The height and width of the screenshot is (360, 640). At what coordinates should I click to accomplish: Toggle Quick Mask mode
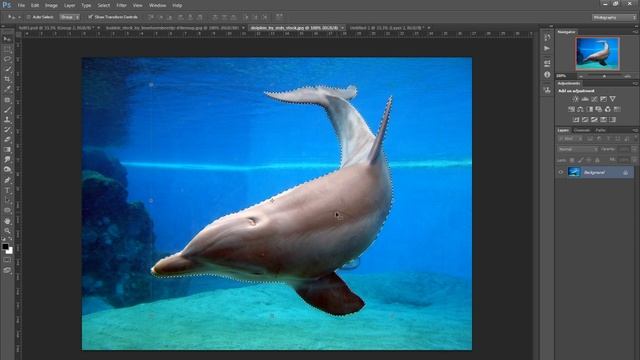(x=7, y=260)
